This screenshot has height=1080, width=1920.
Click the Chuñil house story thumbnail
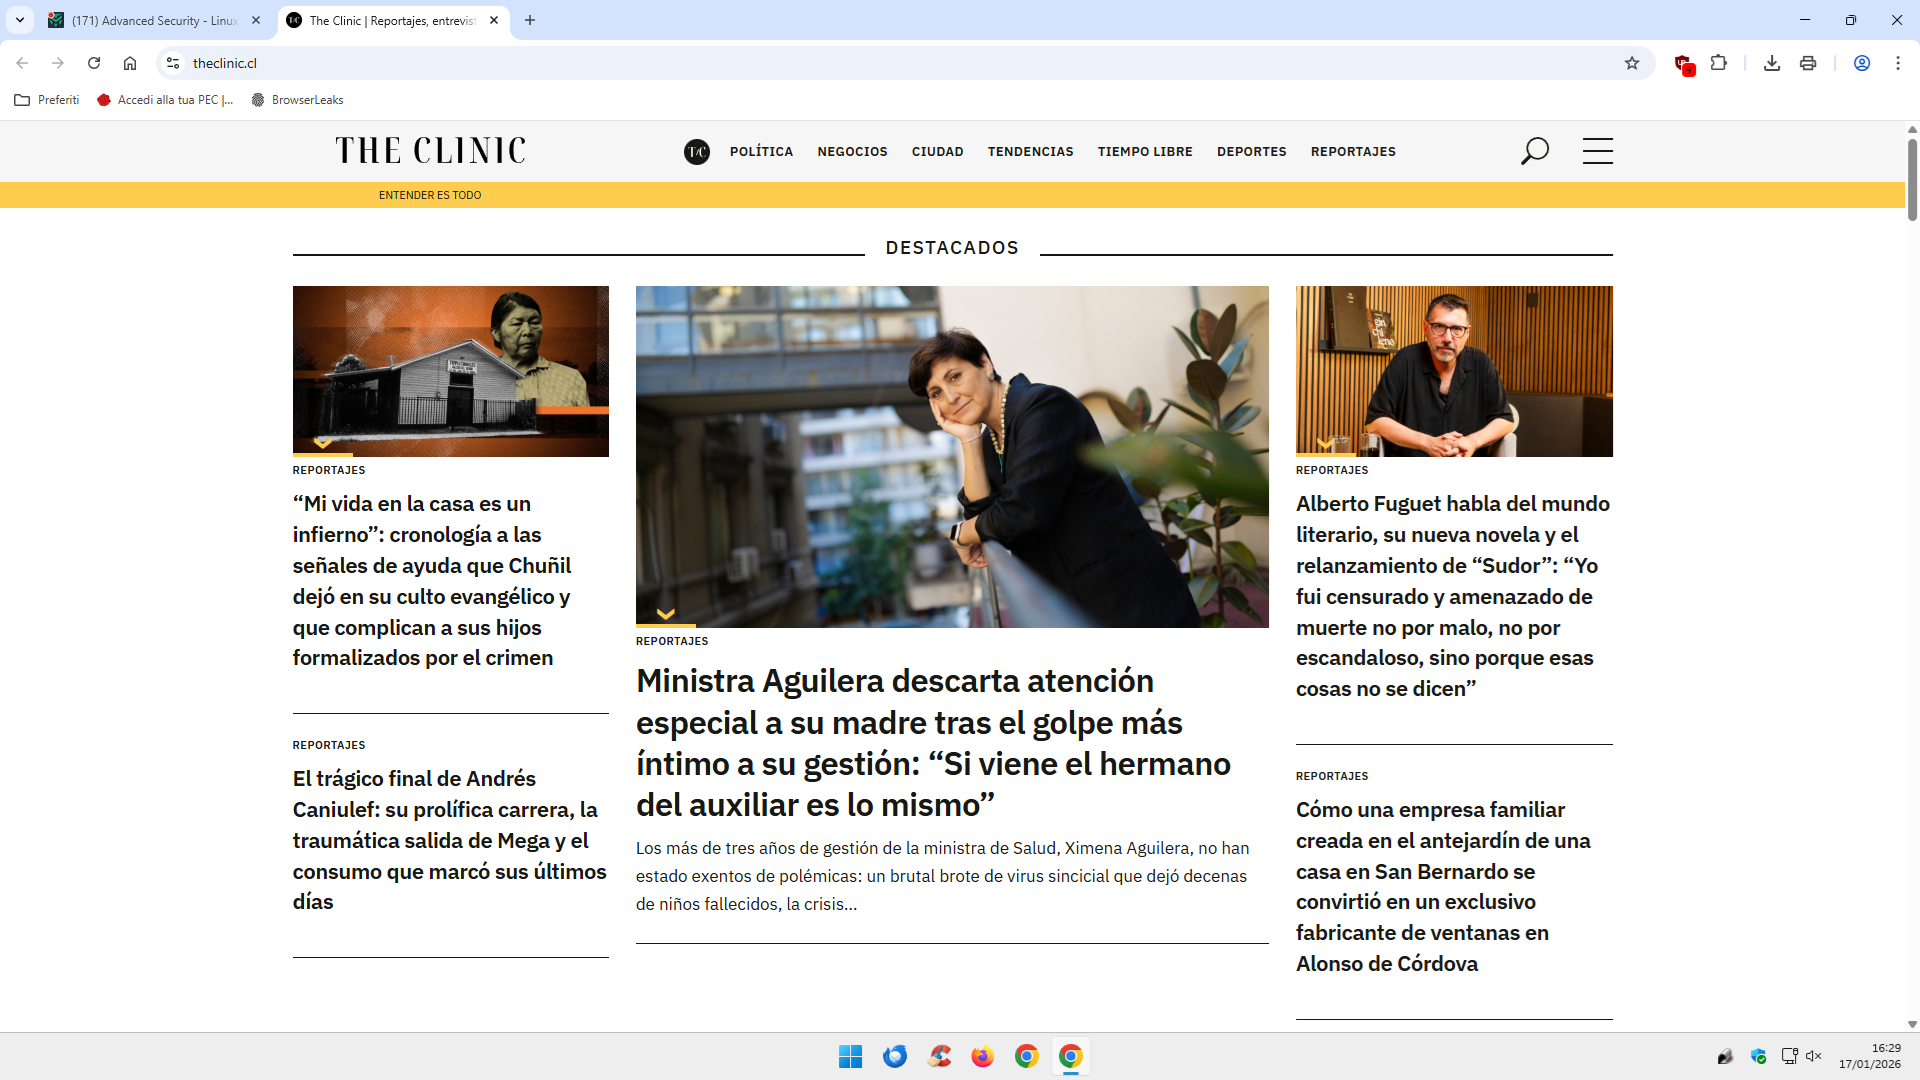click(x=450, y=371)
